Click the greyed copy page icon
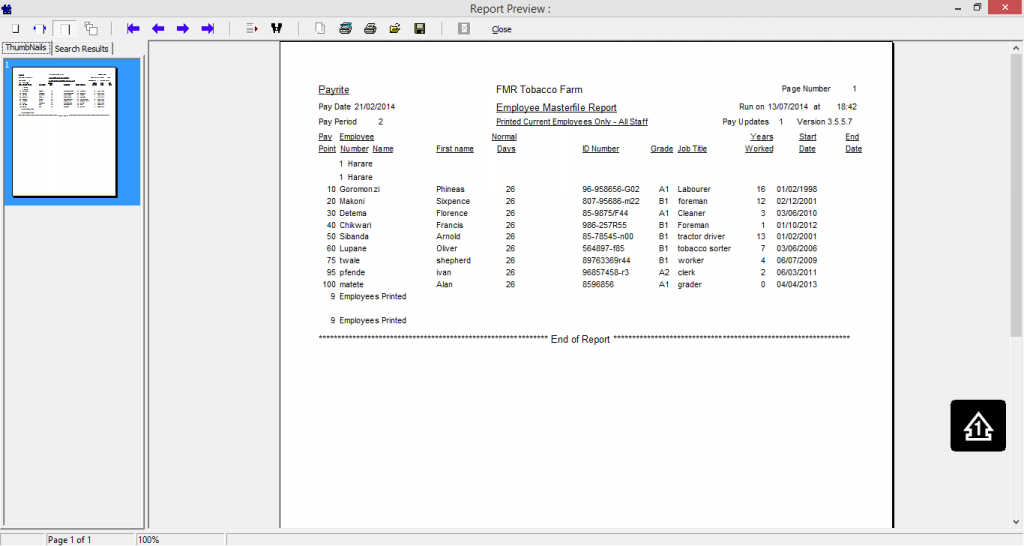 tap(320, 29)
